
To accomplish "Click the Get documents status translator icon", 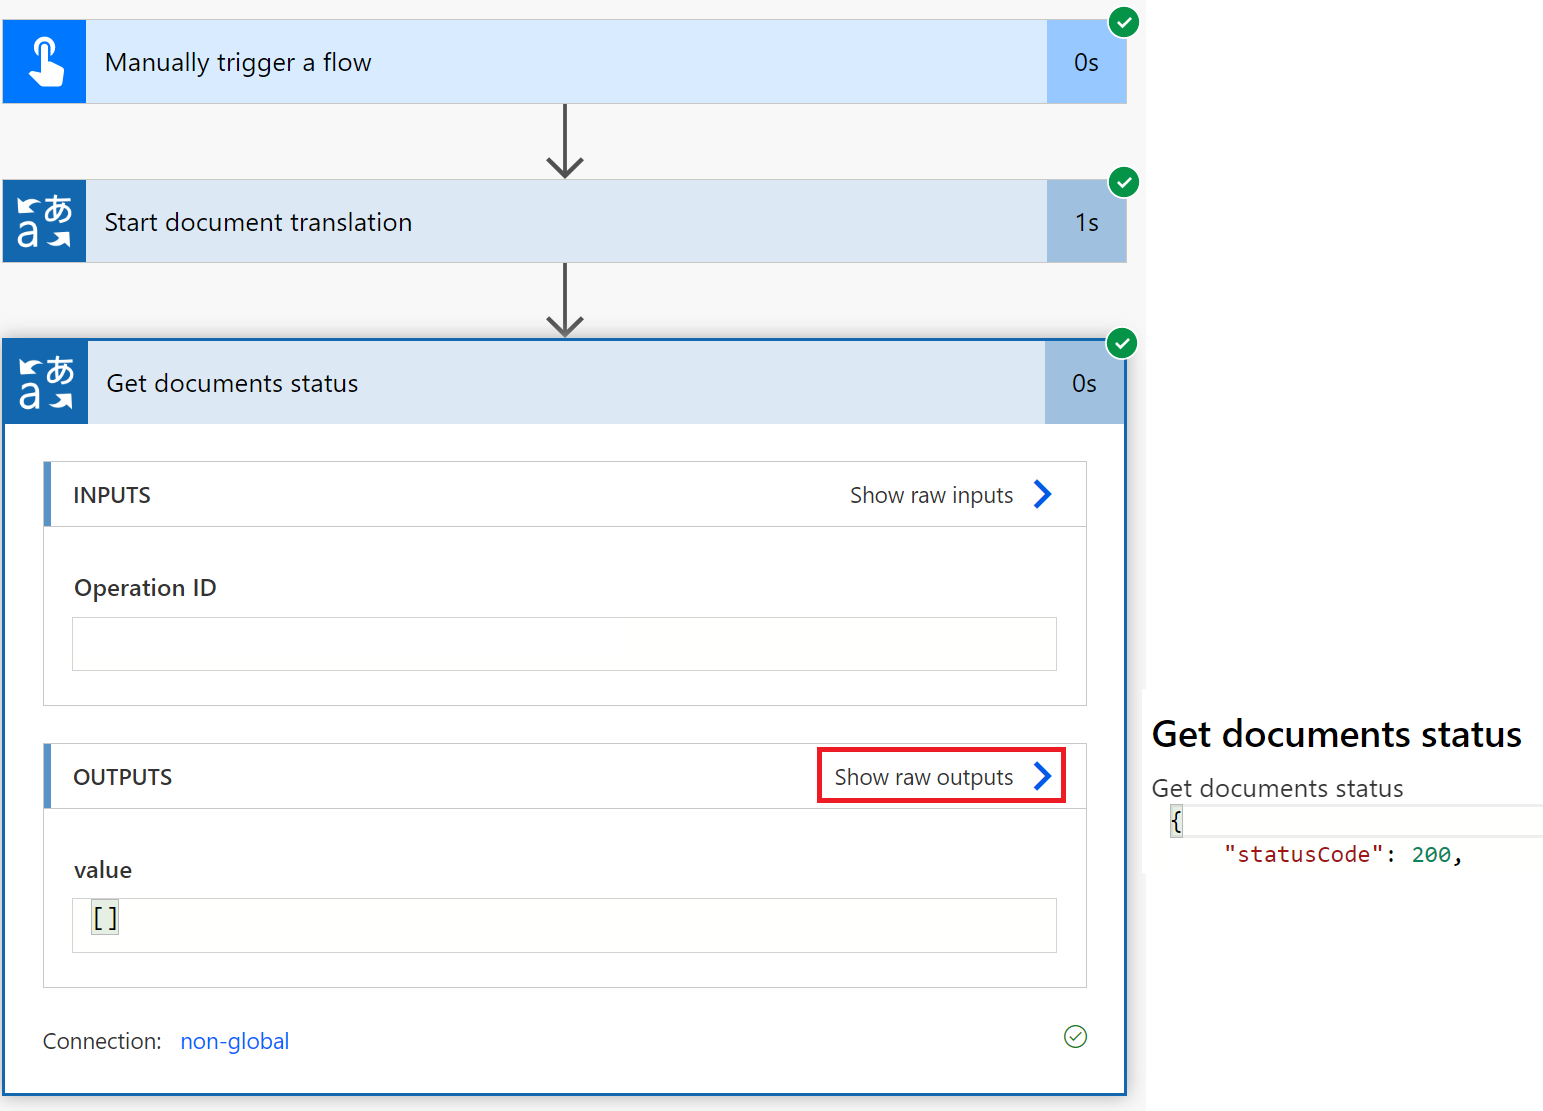I will pos(44,382).
